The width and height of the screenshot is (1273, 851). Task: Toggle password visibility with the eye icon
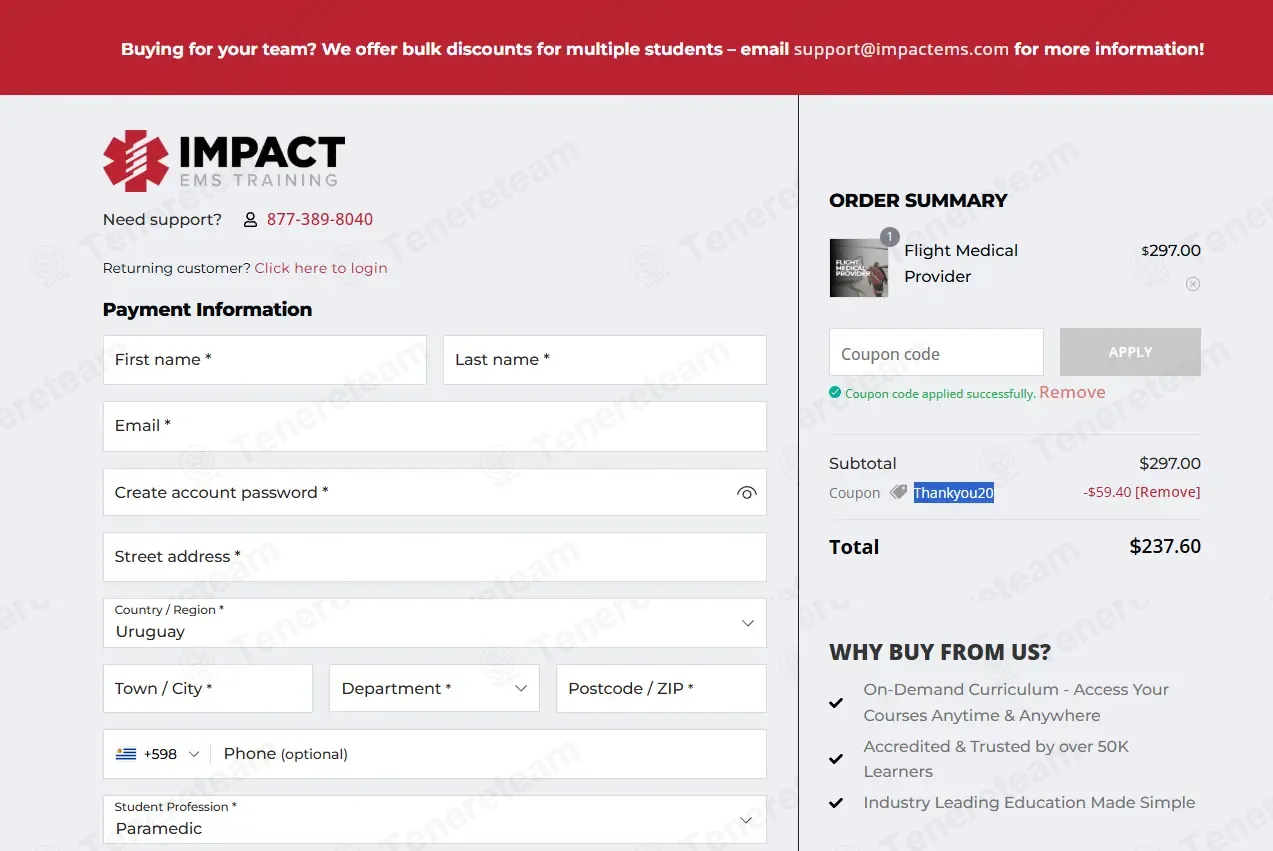[x=746, y=493]
